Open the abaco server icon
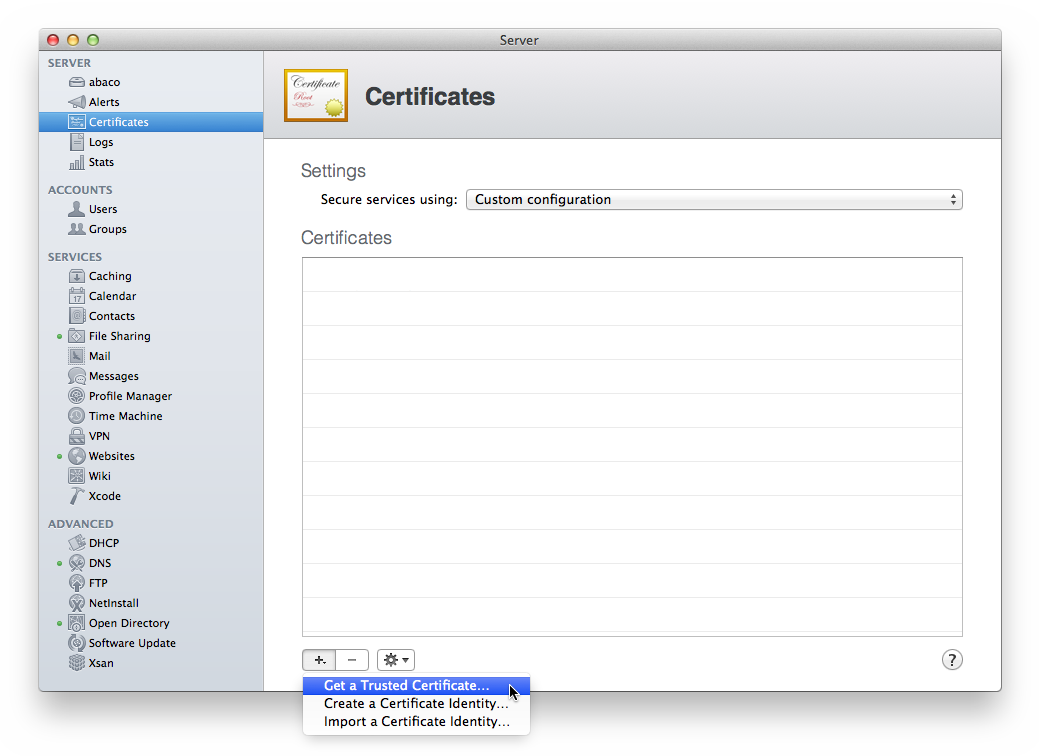1039x756 pixels. point(77,82)
